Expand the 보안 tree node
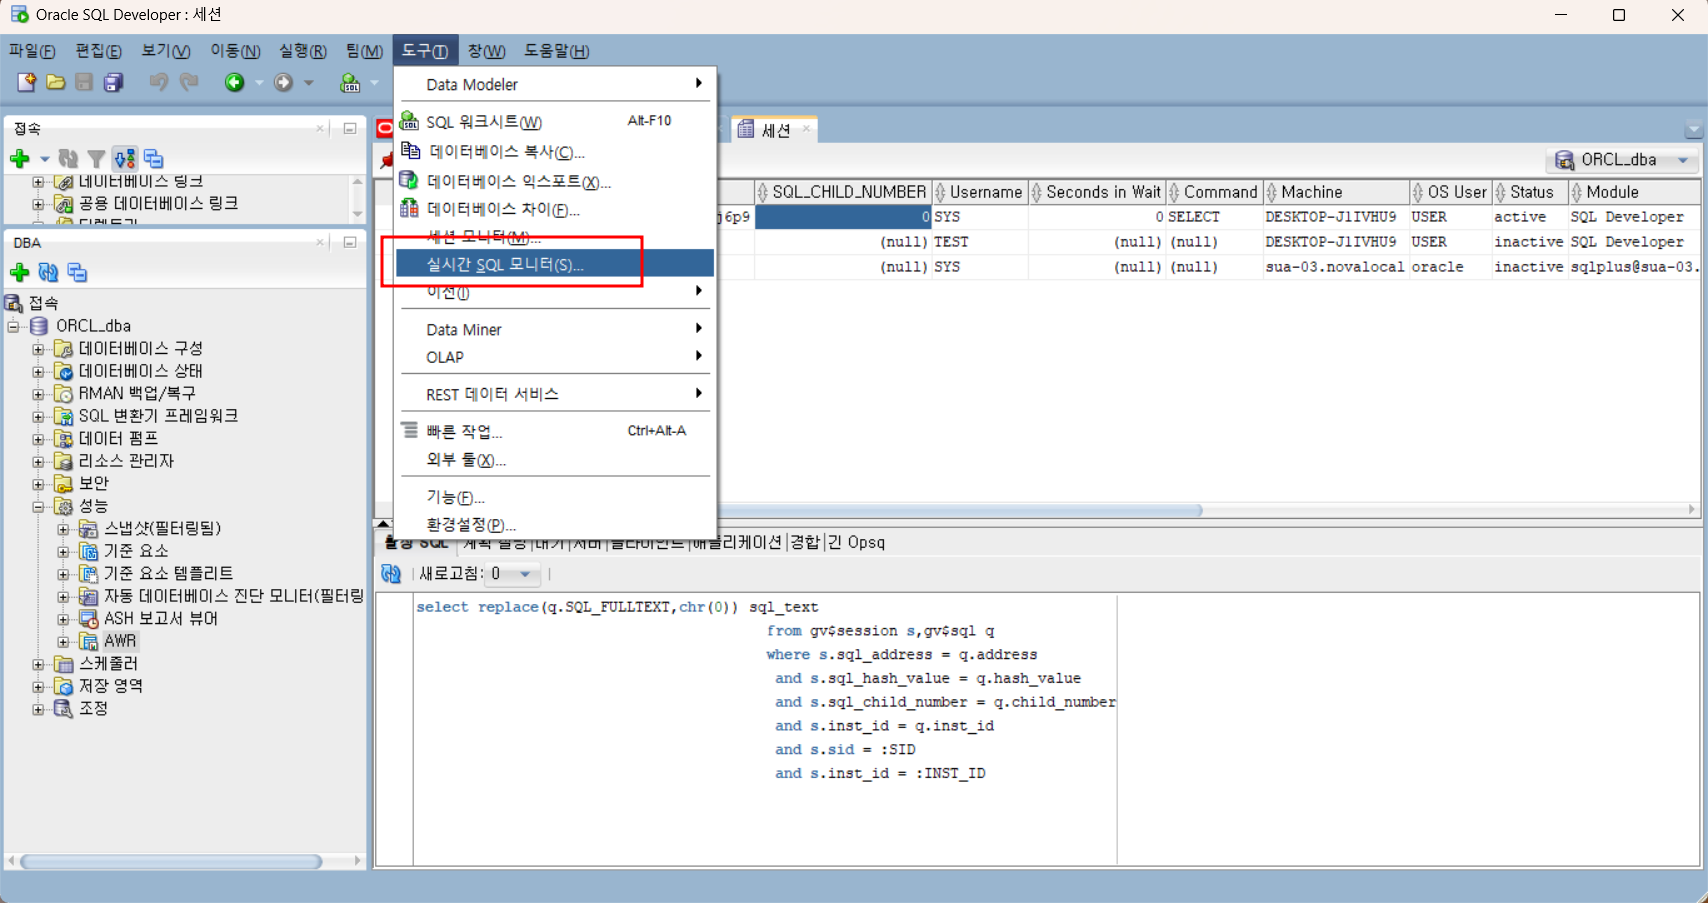 38,484
